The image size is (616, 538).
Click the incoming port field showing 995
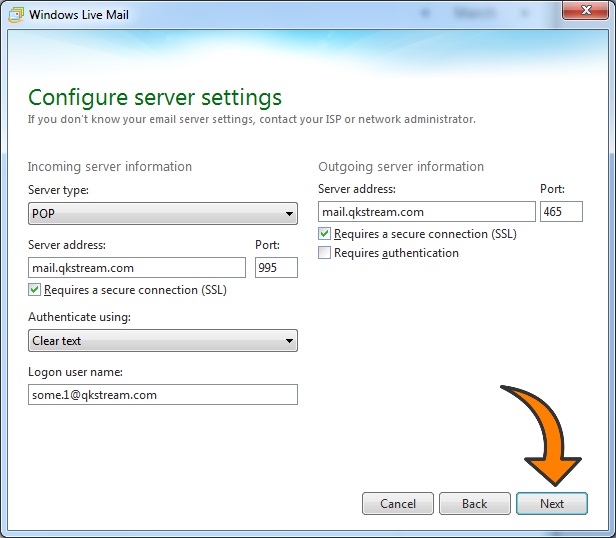(276, 268)
